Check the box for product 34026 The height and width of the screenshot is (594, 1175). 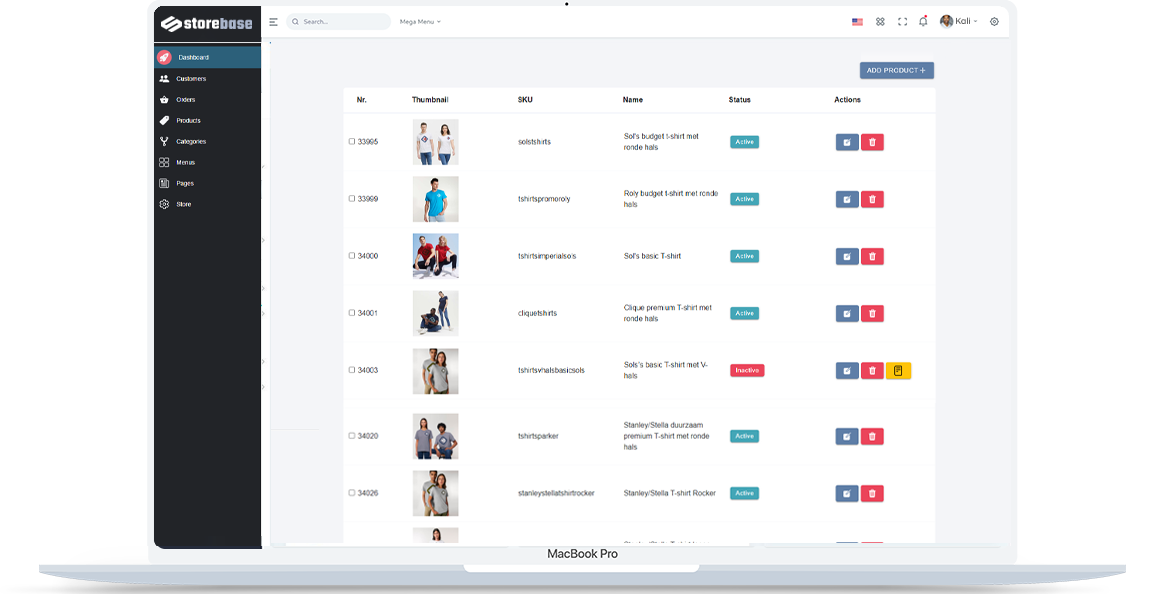(x=351, y=492)
